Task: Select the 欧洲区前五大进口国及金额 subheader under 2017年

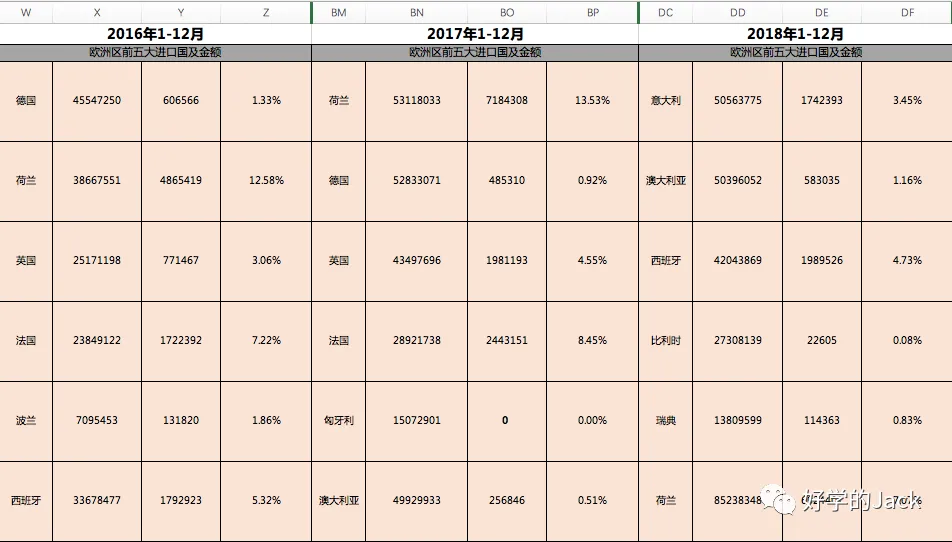Action: [x=475, y=53]
